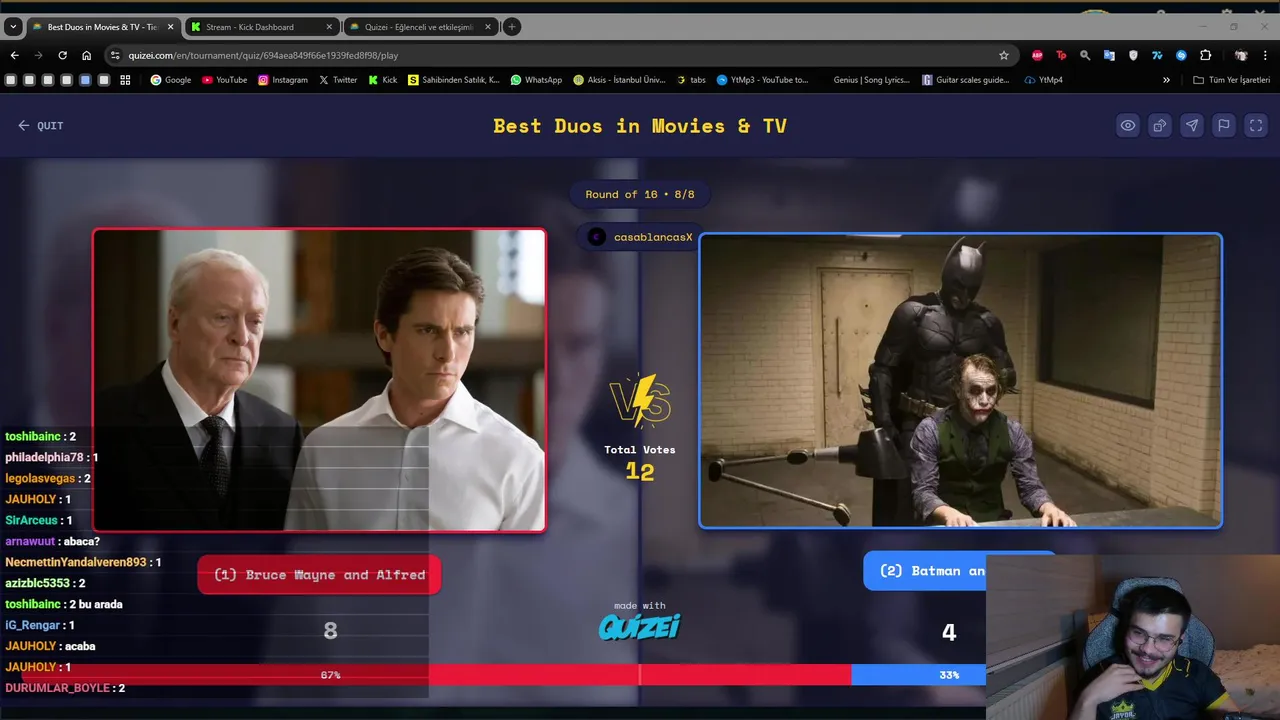Open the extensions puzzle menu

click(x=1206, y=55)
